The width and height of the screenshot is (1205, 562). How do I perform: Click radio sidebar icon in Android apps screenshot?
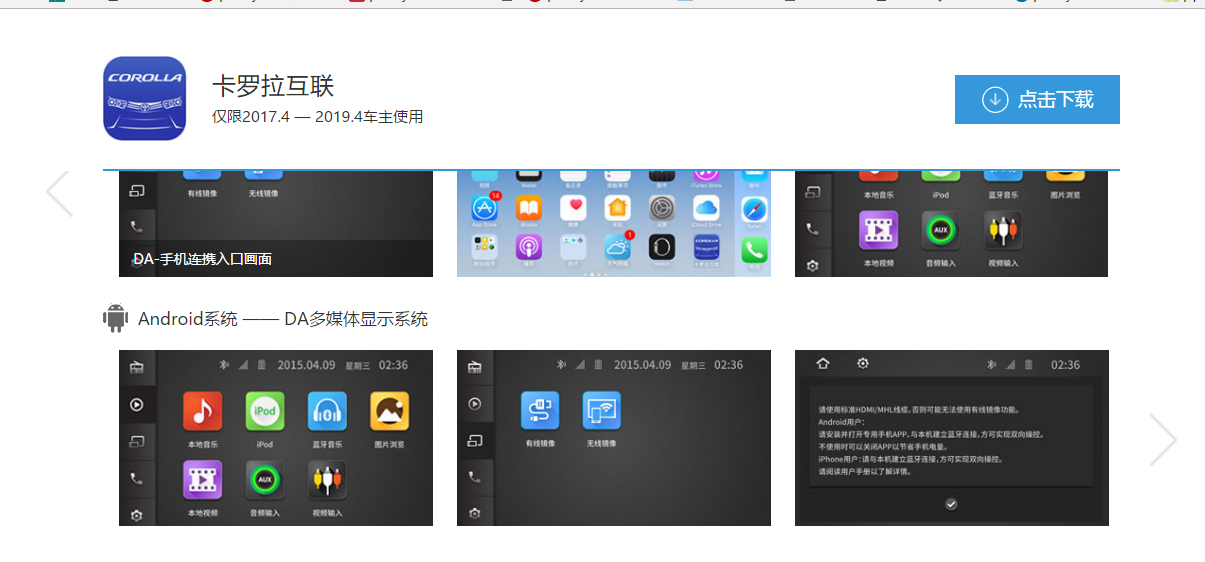click(x=137, y=366)
